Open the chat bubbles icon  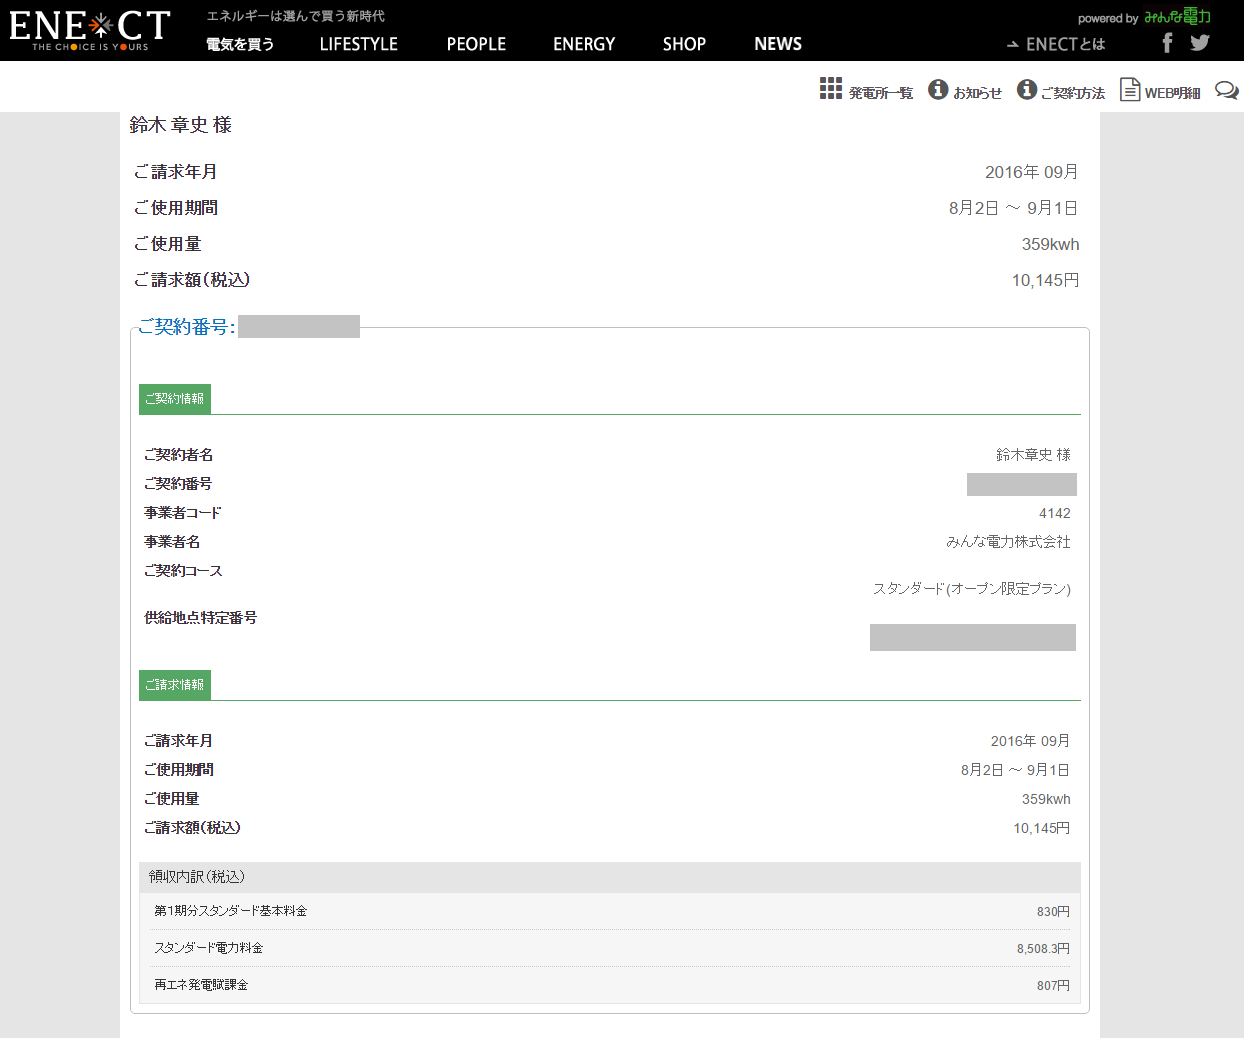[x=1226, y=90]
